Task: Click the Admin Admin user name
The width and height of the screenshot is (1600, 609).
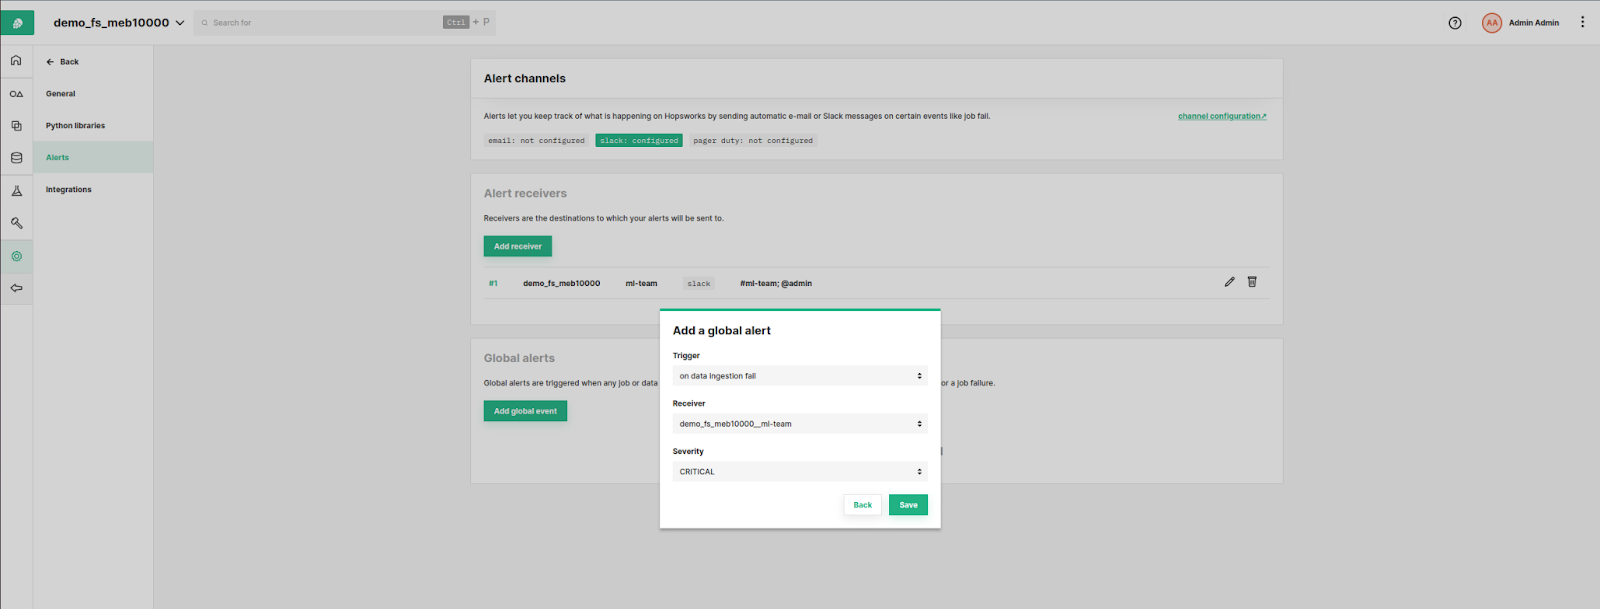Action: pos(1534,23)
